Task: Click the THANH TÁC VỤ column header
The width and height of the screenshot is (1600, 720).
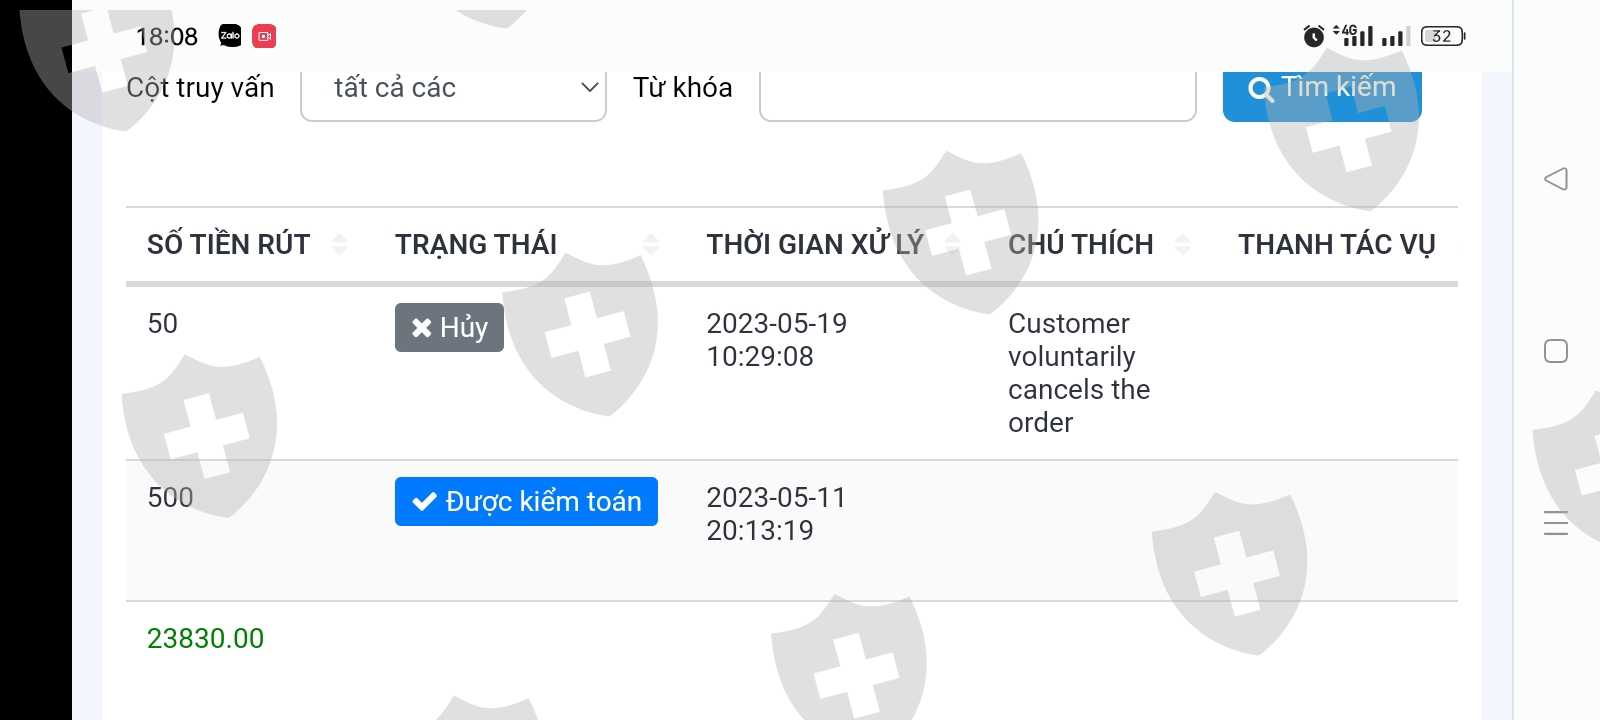Action: [x=1336, y=244]
